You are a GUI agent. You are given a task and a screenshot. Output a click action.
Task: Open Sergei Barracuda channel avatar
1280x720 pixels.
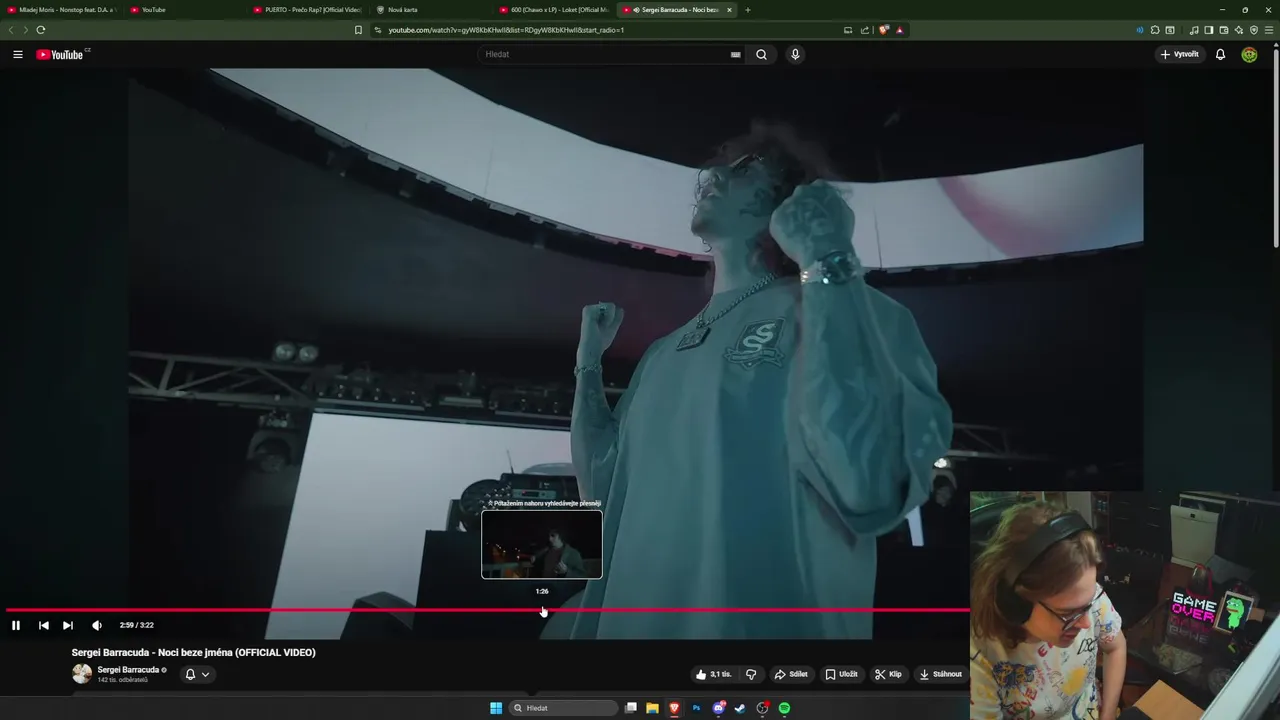pos(82,674)
